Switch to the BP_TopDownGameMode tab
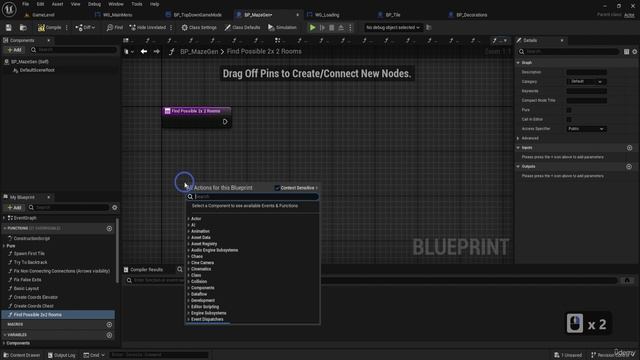This screenshot has height=360, width=640. pos(197,15)
